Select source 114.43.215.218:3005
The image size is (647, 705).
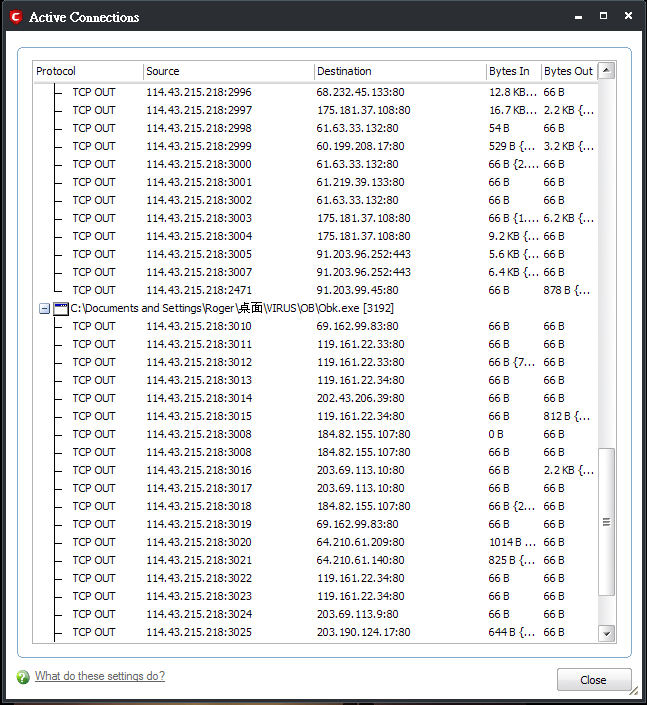199,254
